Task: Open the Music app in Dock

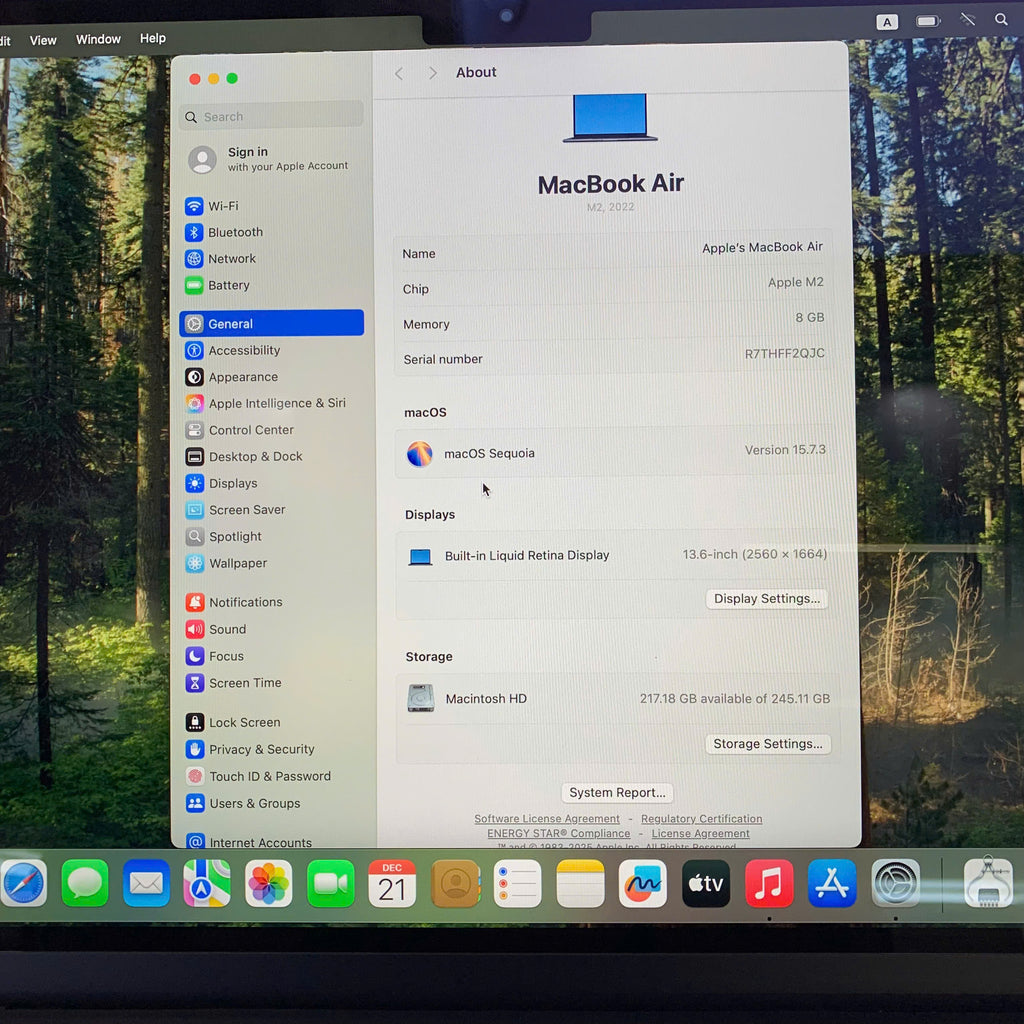Action: tap(769, 884)
